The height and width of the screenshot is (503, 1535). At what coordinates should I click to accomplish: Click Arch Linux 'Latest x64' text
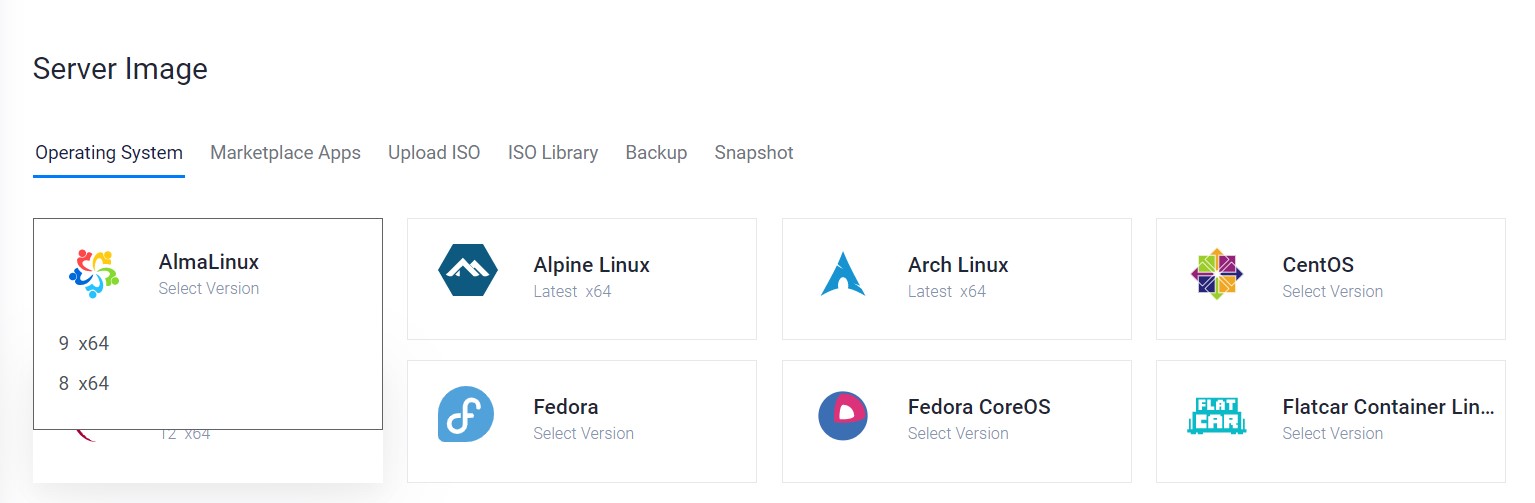pyautogui.click(x=947, y=292)
